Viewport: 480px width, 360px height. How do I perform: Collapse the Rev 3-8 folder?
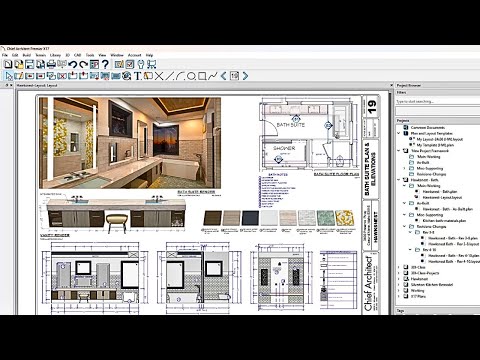[x=410, y=232]
